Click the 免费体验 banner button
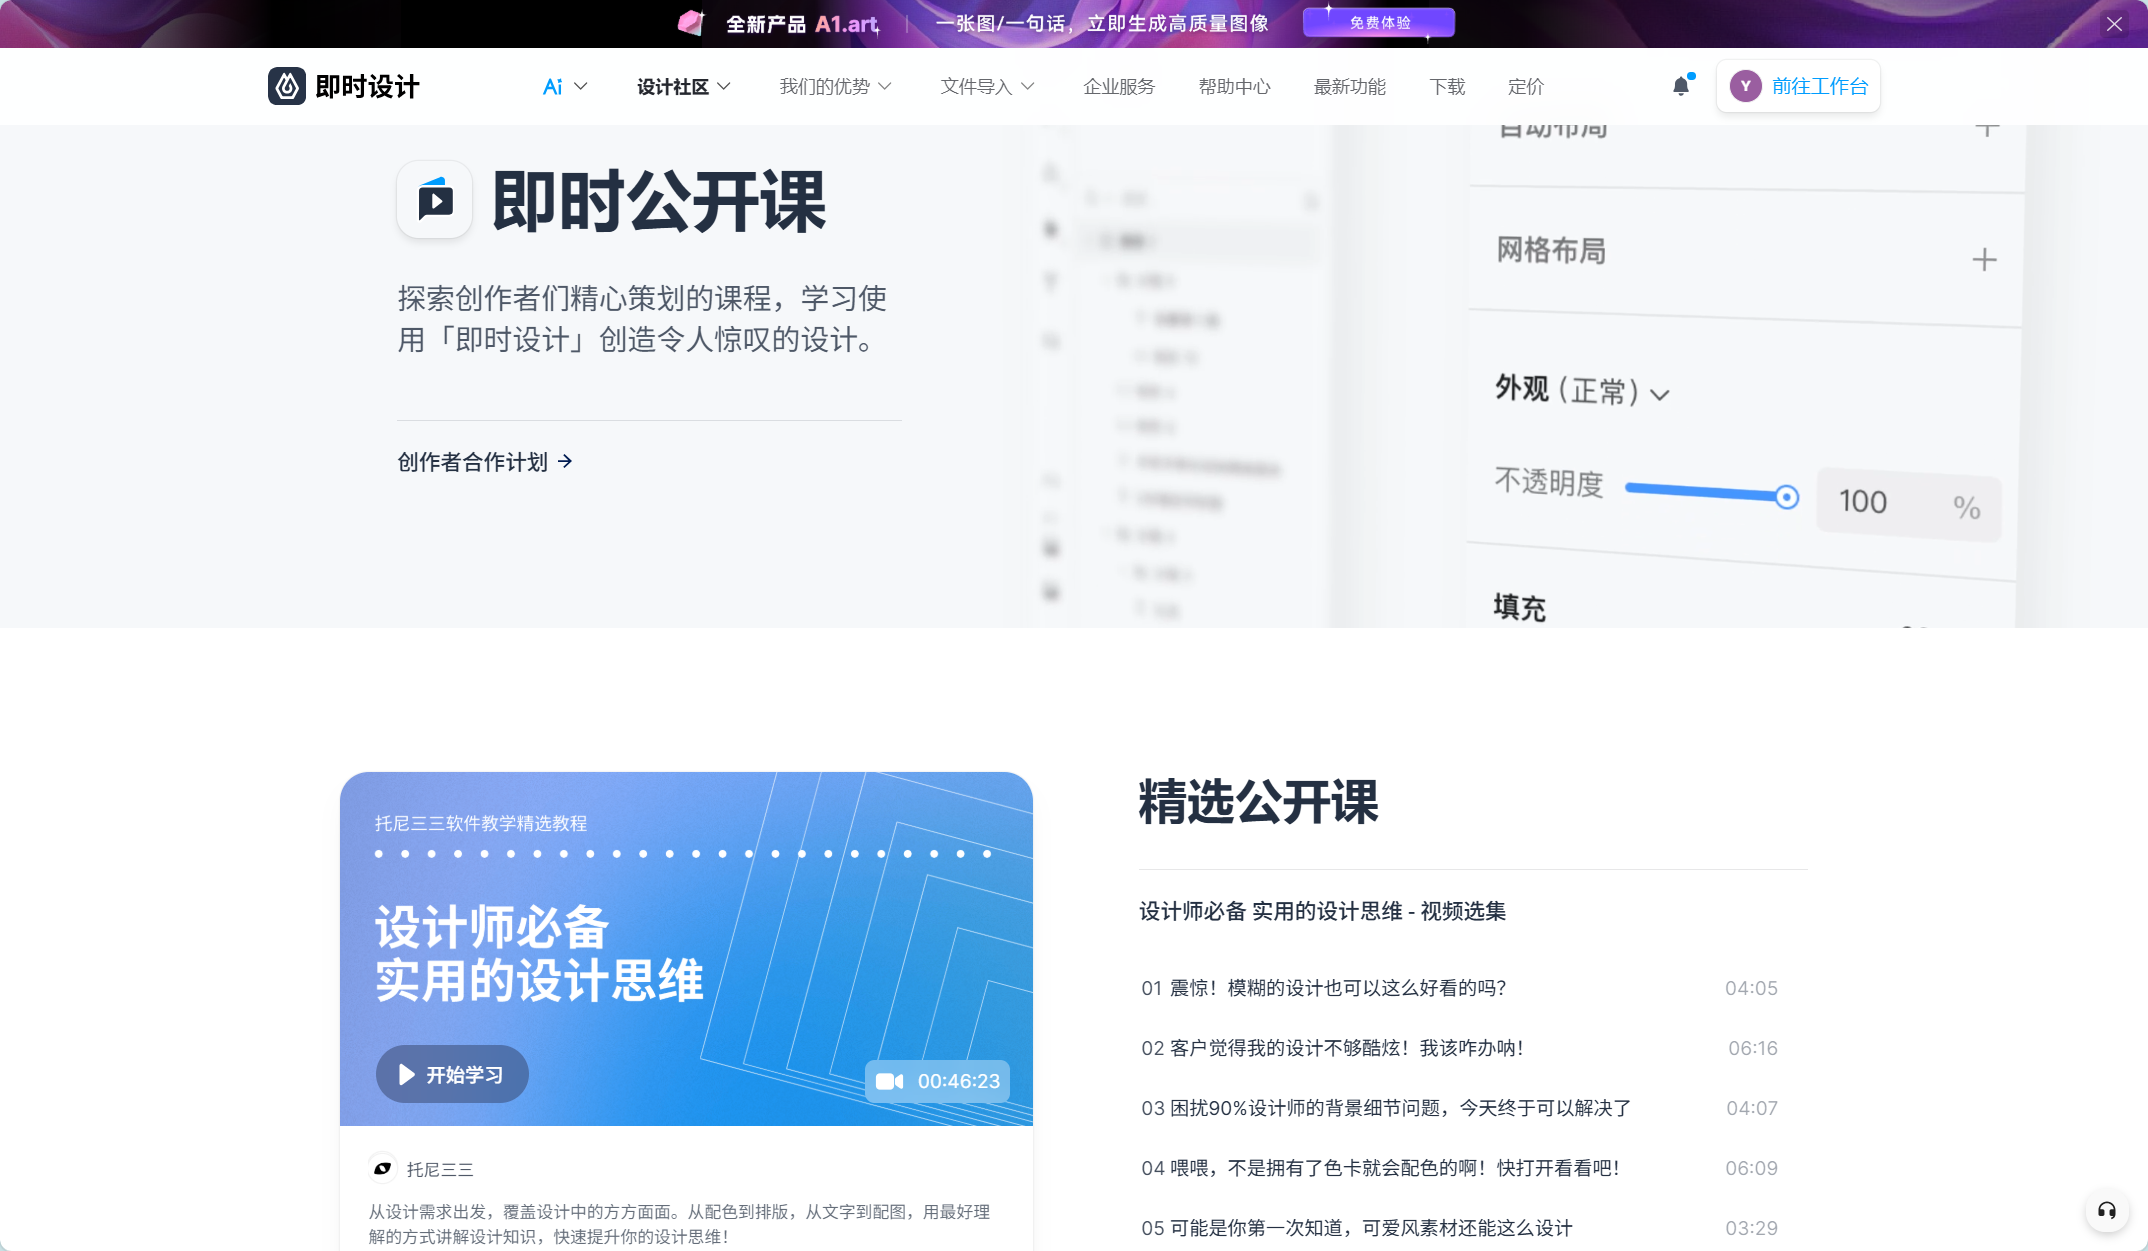 coord(1379,22)
